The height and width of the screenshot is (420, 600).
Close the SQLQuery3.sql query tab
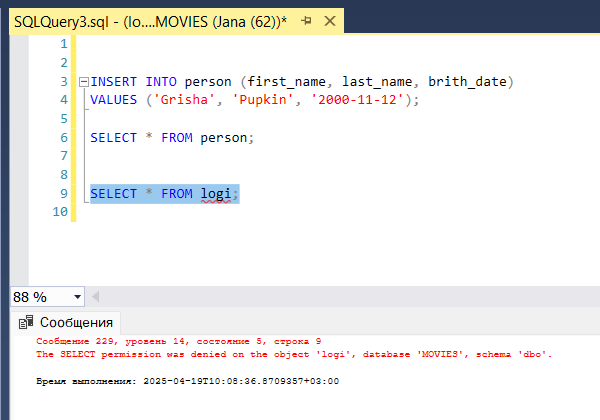[330, 21]
